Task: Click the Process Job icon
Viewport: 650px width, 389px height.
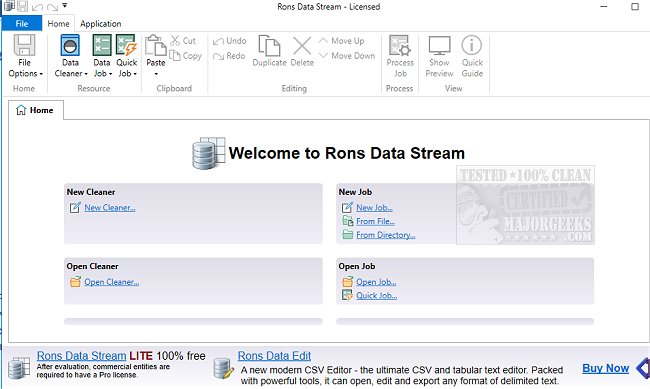Action: 400,45
